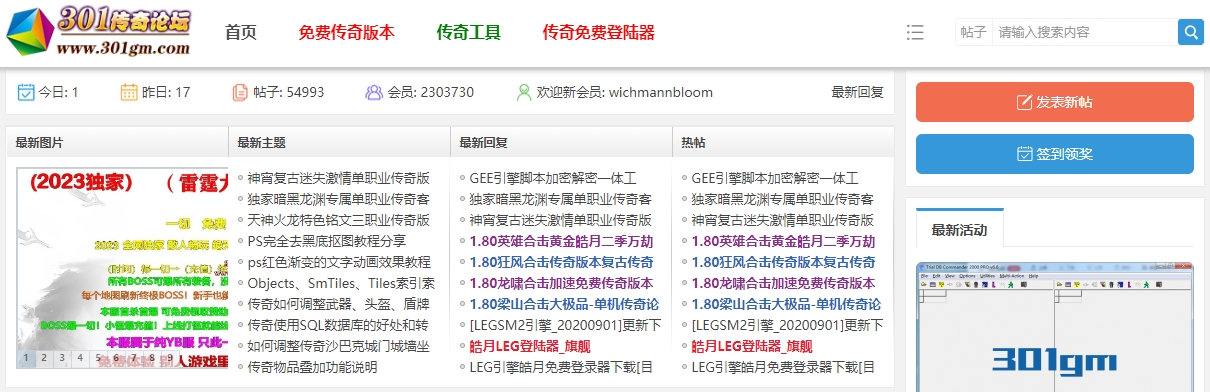Screen dimensions: 1210x392
Task: Open 传奇工具 navigation item
Action: click(x=469, y=32)
